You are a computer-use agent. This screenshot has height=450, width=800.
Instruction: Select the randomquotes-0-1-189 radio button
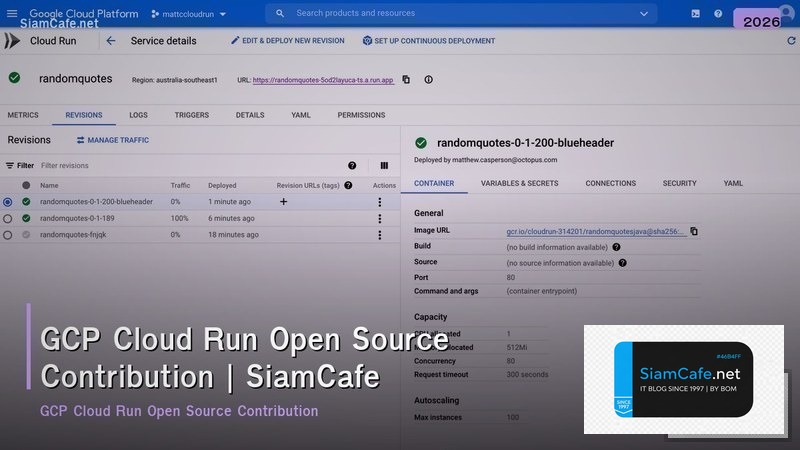(x=8, y=218)
